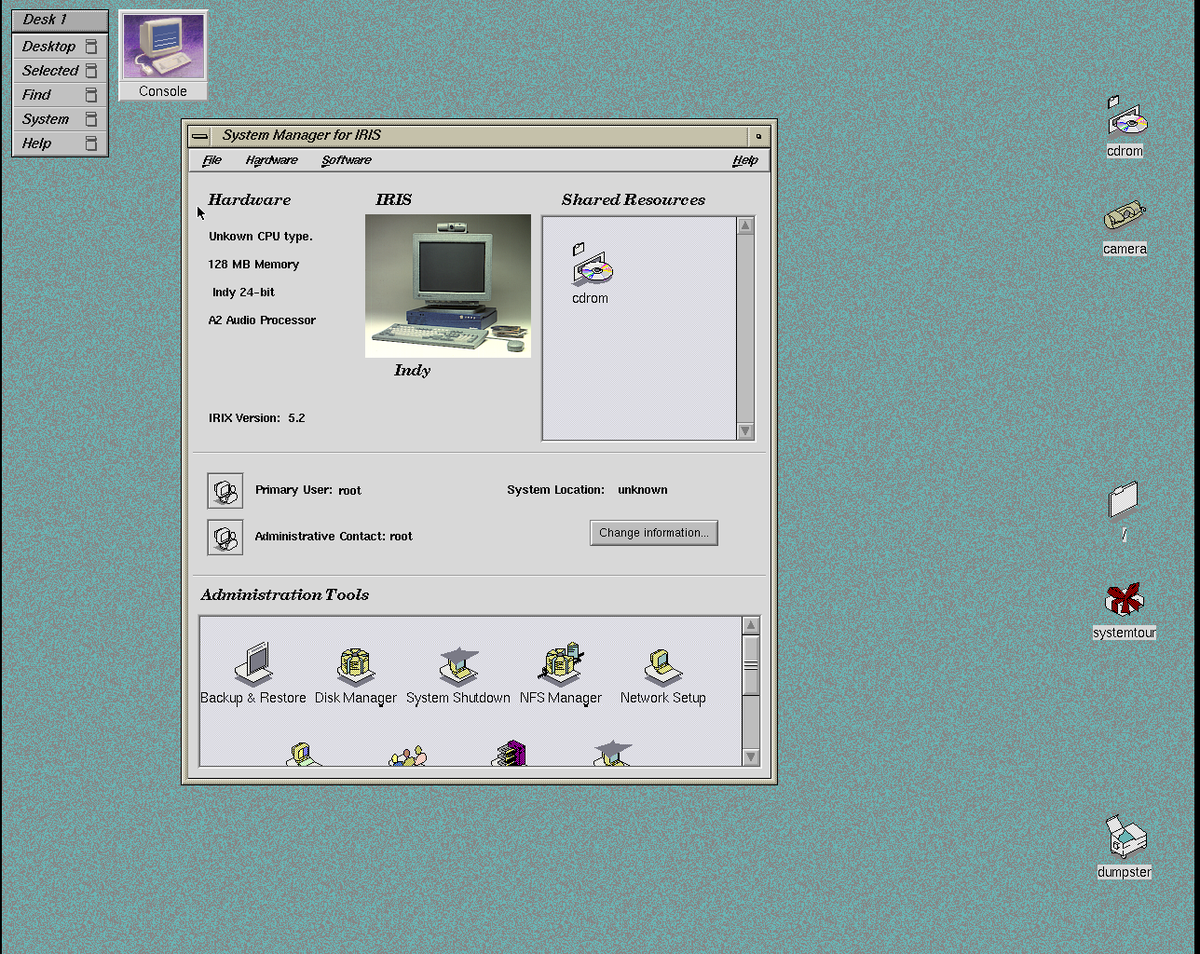Viewport: 1200px width, 954px height.
Task: Click the Shared Resources scroll up arrow
Action: [745, 226]
